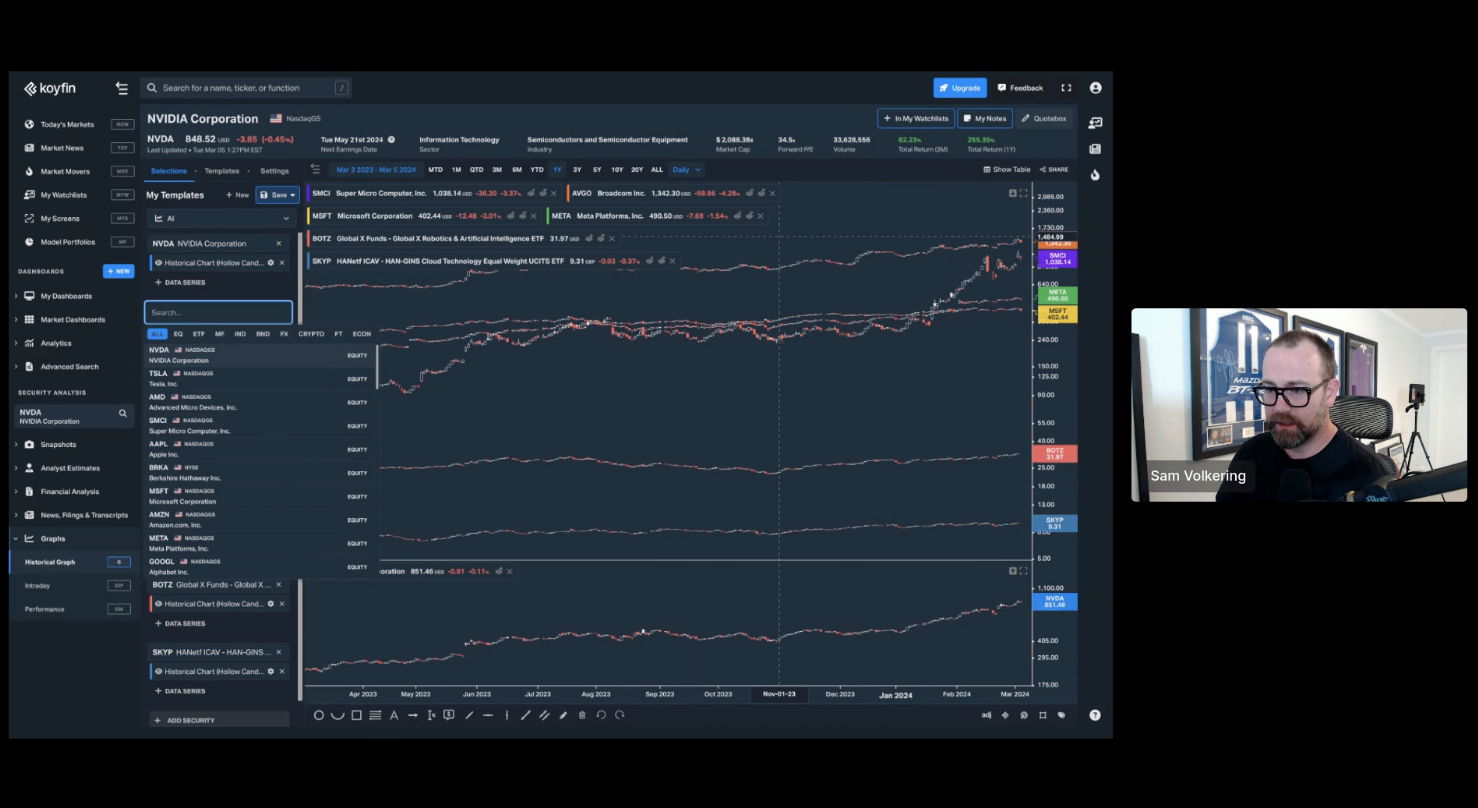The image size is (1478, 808).
Task: Select the circle drawing tool
Action: [x=319, y=715]
